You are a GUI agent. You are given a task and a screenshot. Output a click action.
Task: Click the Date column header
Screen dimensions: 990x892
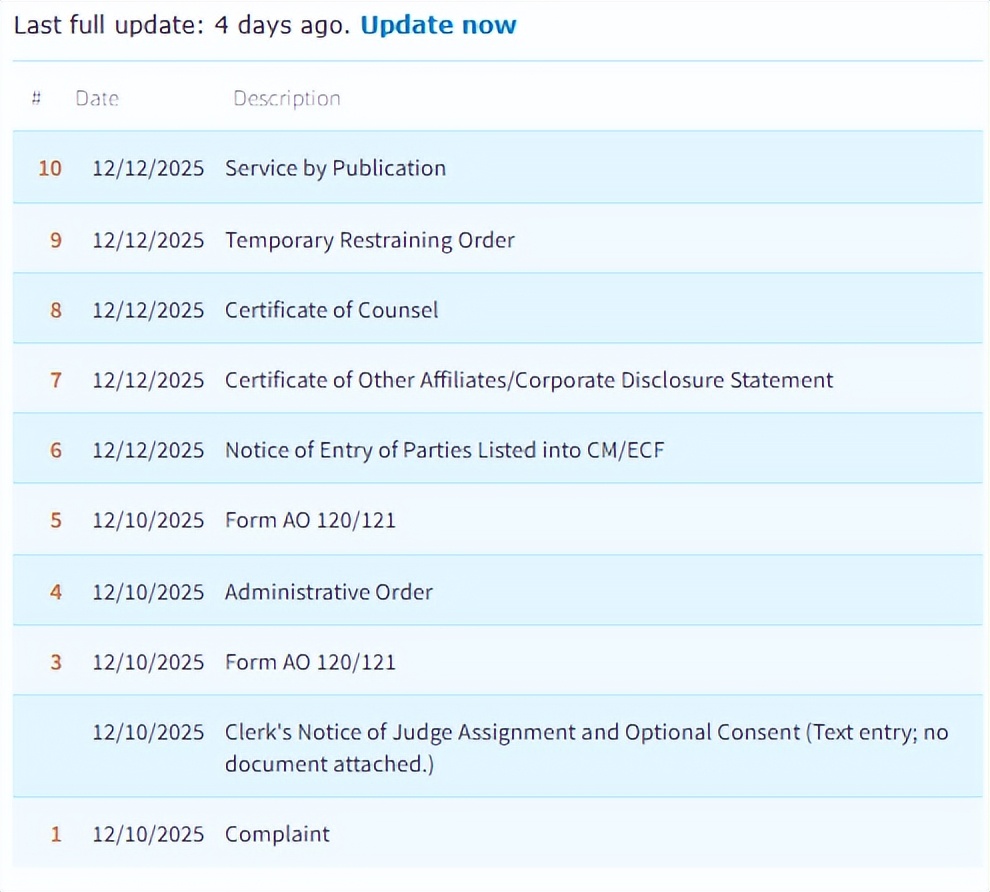(x=96, y=98)
